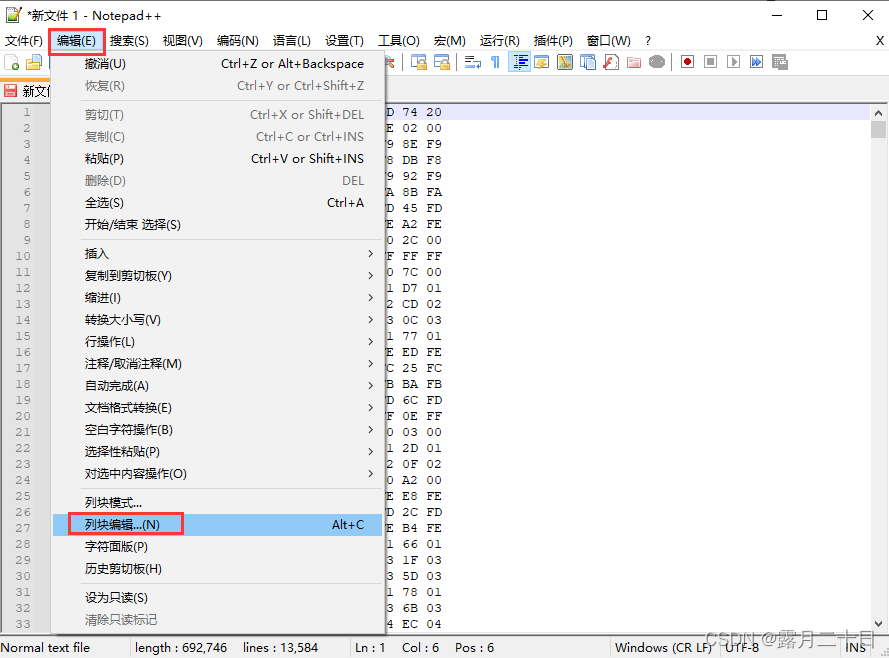Image resolution: width=889 pixels, height=658 pixels.
Task: Open the 设置(T) menu
Action: coord(344,41)
